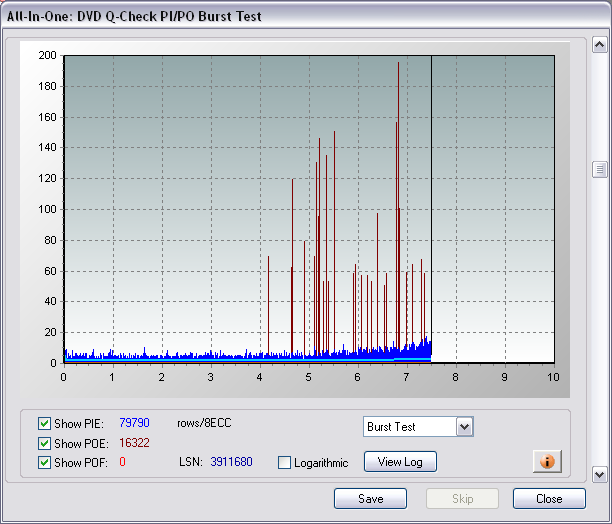Click the scroll down arrow on the right scrollbar
Image resolution: width=612 pixels, height=524 pixels.
pyautogui.click(x=600, y=474)
